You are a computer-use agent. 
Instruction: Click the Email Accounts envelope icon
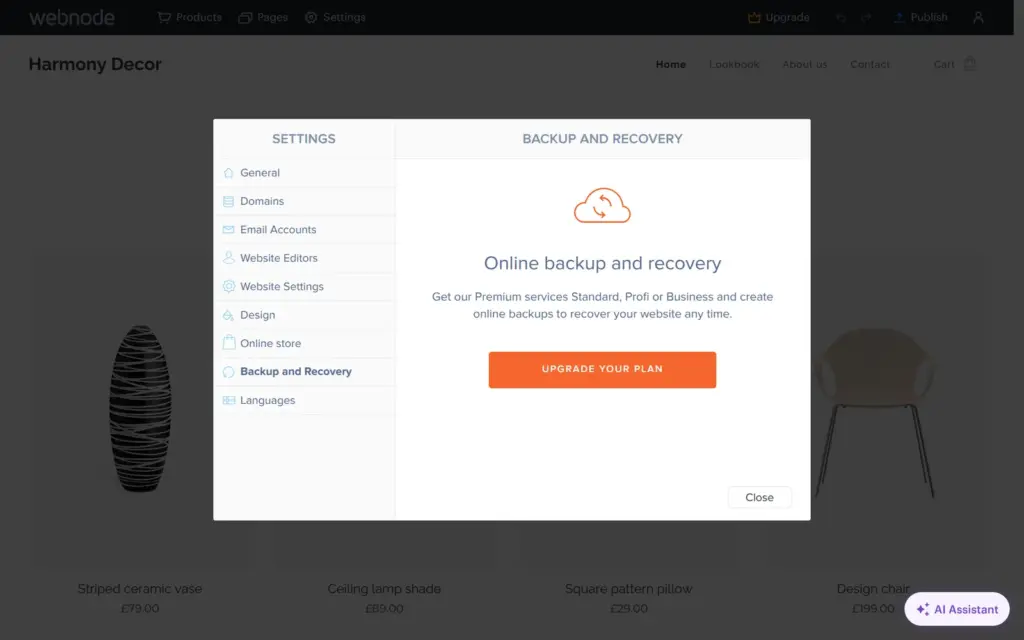coord(229,230)
